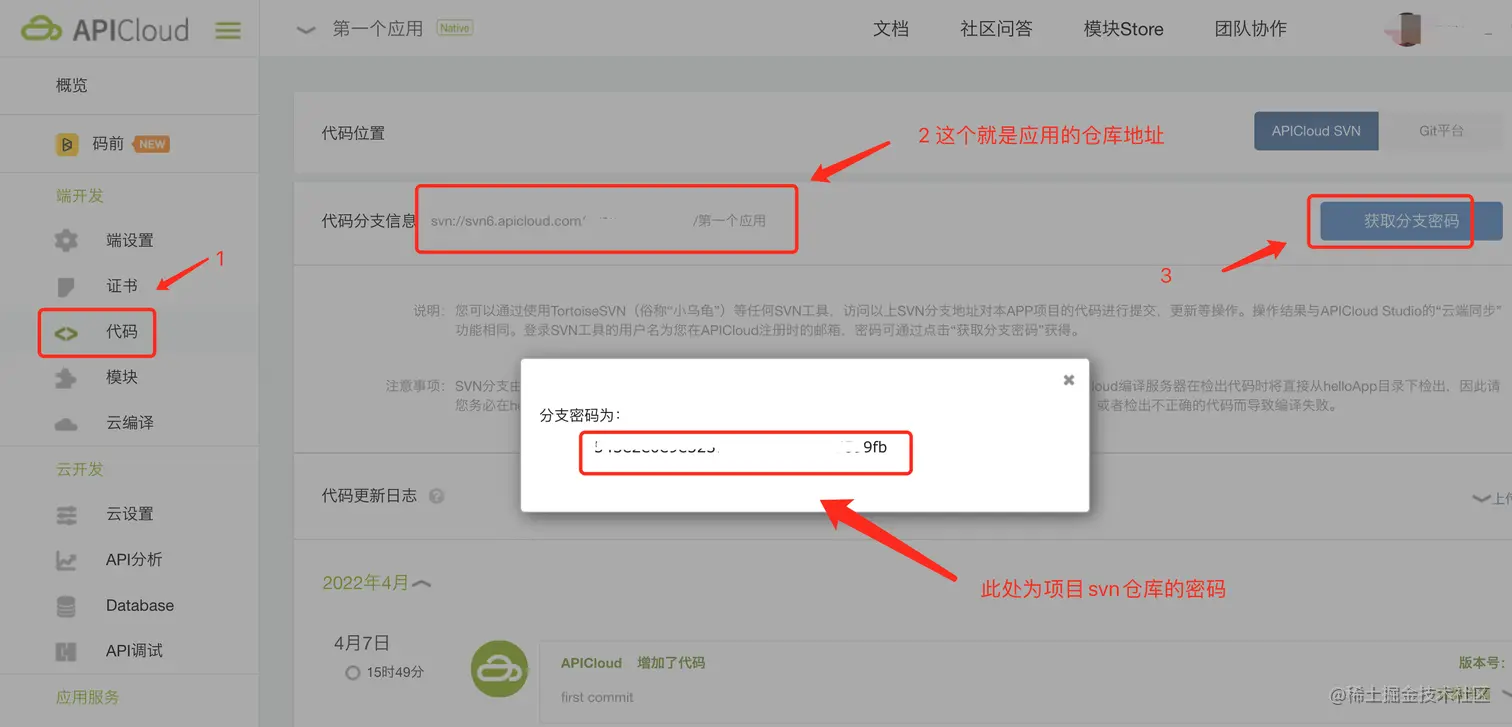The image size is (1512, 727).
Task: Click the 云编译 cloud icon
Action: click(x=66, y=423)
